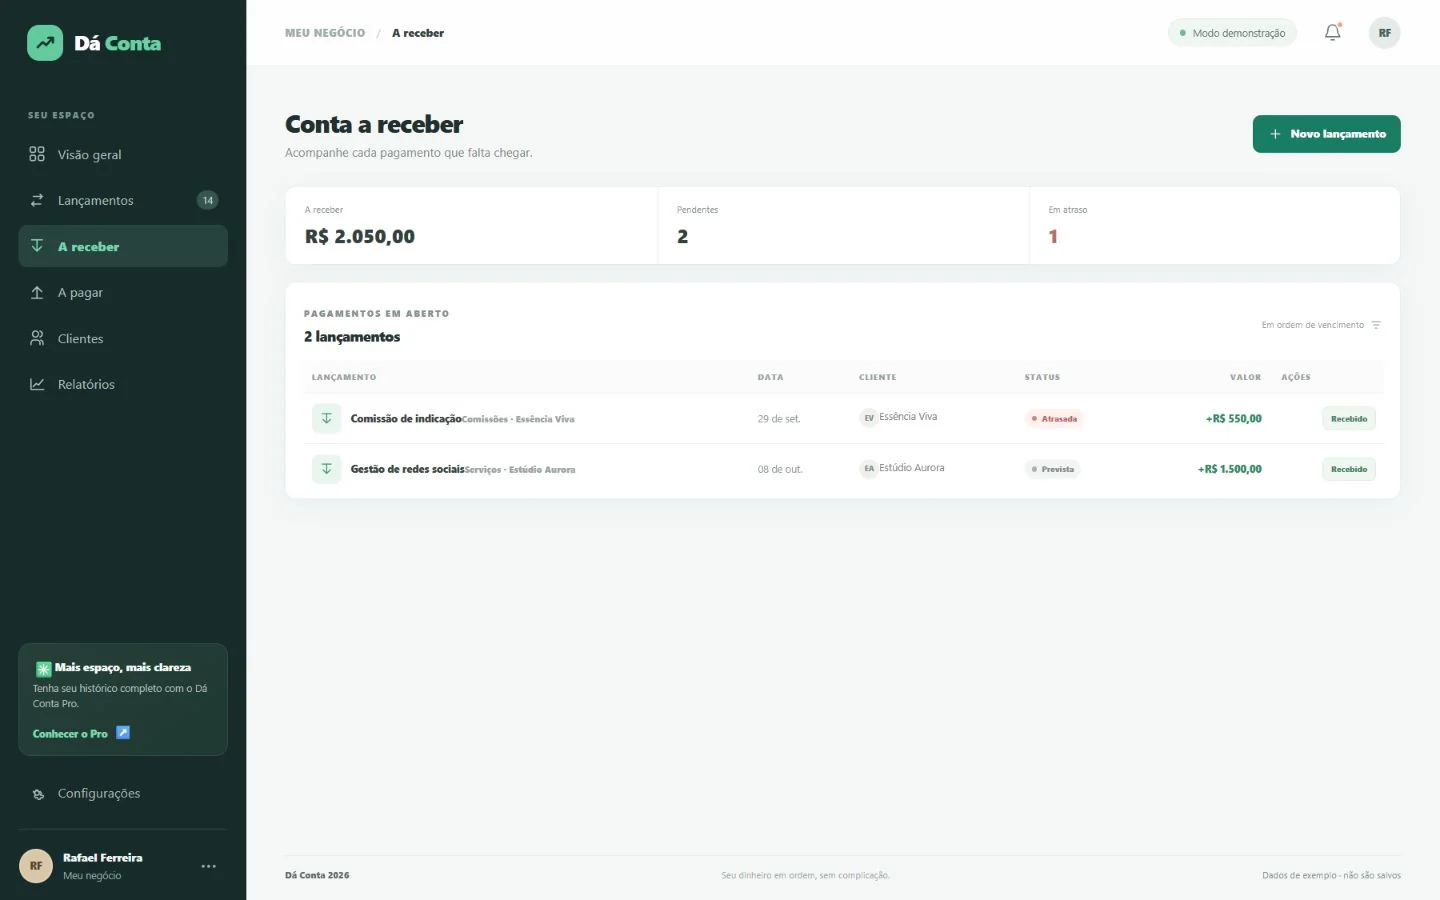Click the Configurações gear icon
The height and width of the screenshot is (900, 1440).
click(x=38, y=794)
